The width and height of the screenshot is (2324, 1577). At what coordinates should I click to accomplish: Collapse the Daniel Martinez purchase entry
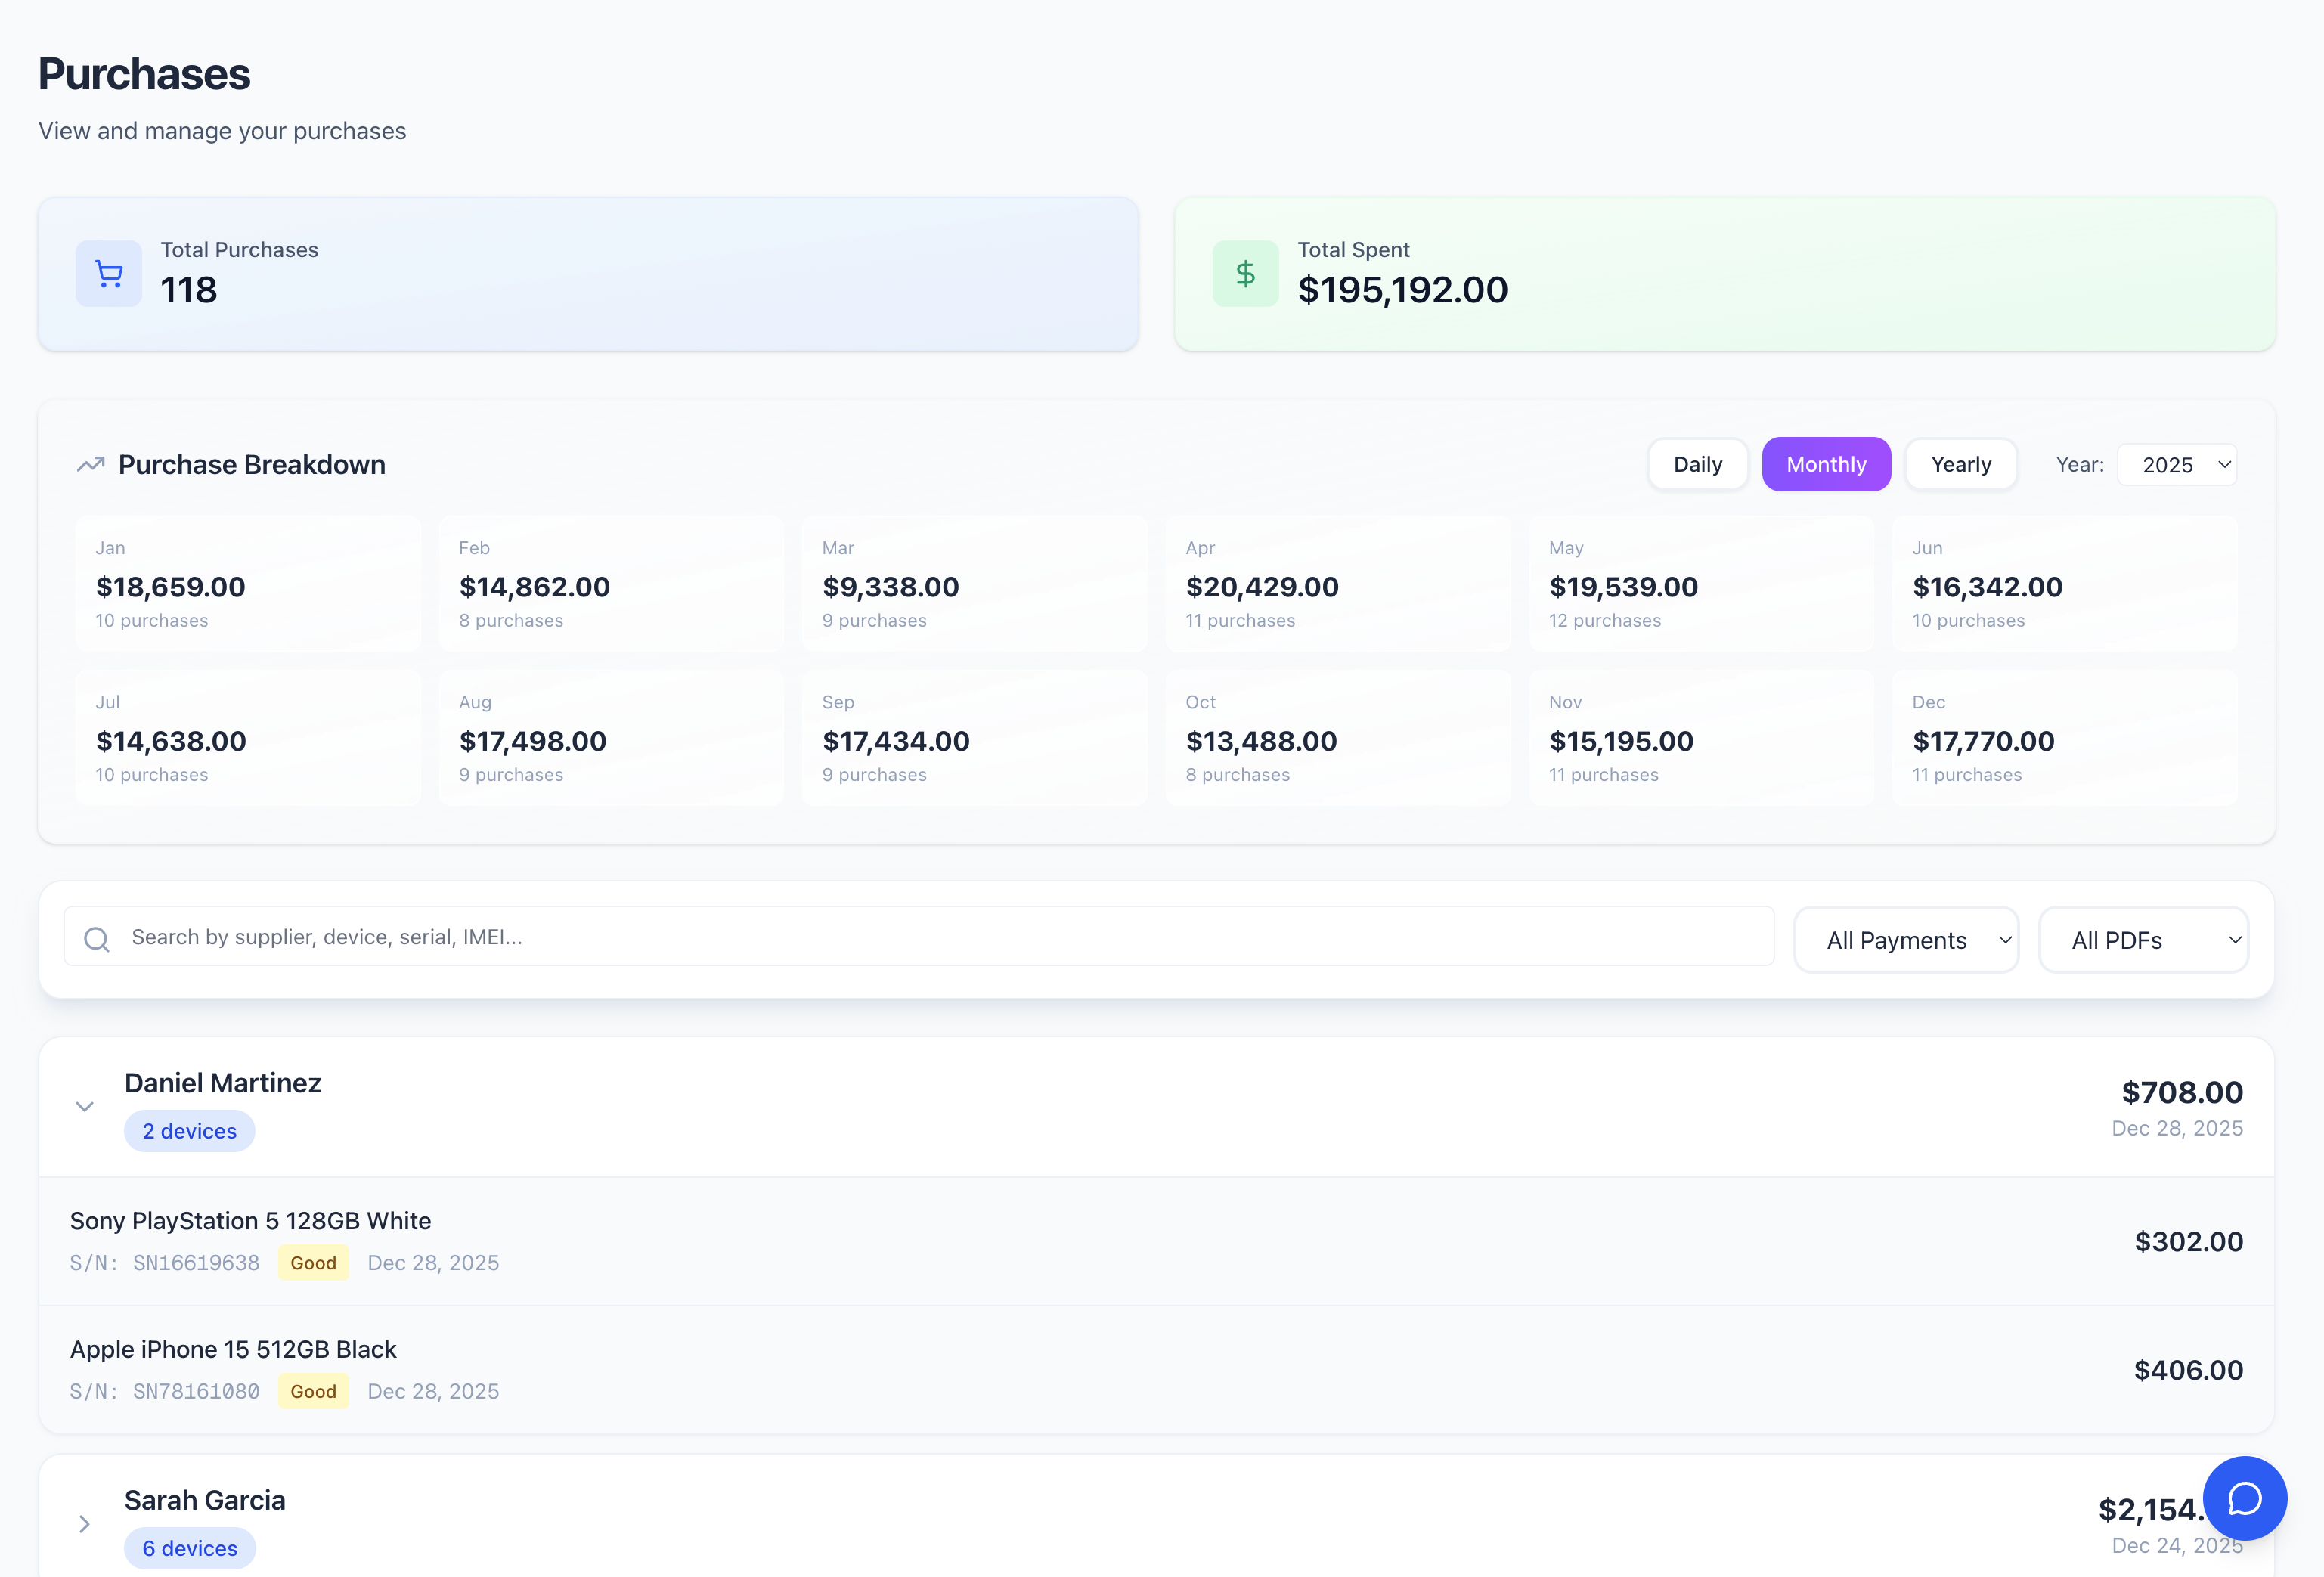tap(84, 1106)
